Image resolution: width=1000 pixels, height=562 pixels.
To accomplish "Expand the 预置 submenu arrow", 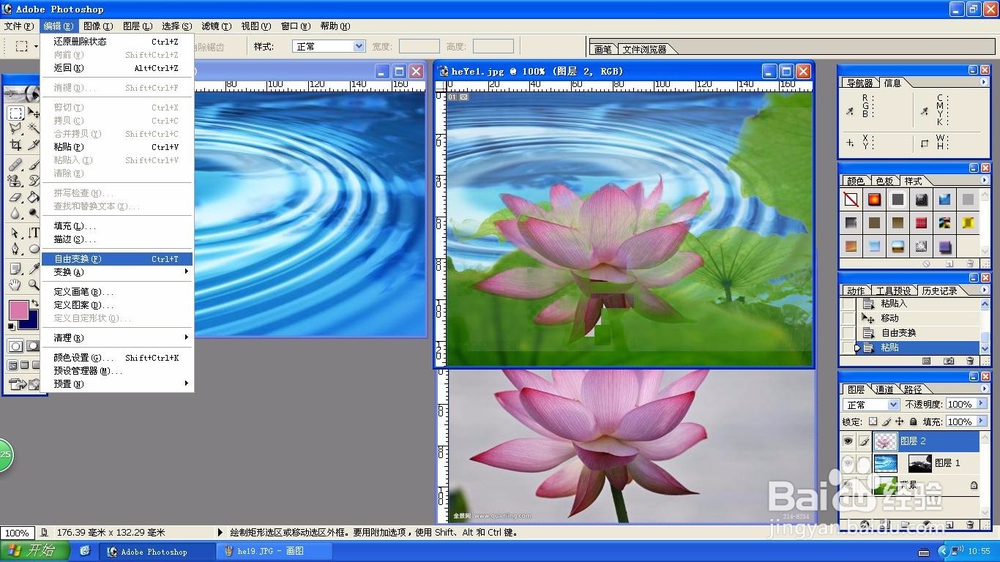I will tap(186, 383).
